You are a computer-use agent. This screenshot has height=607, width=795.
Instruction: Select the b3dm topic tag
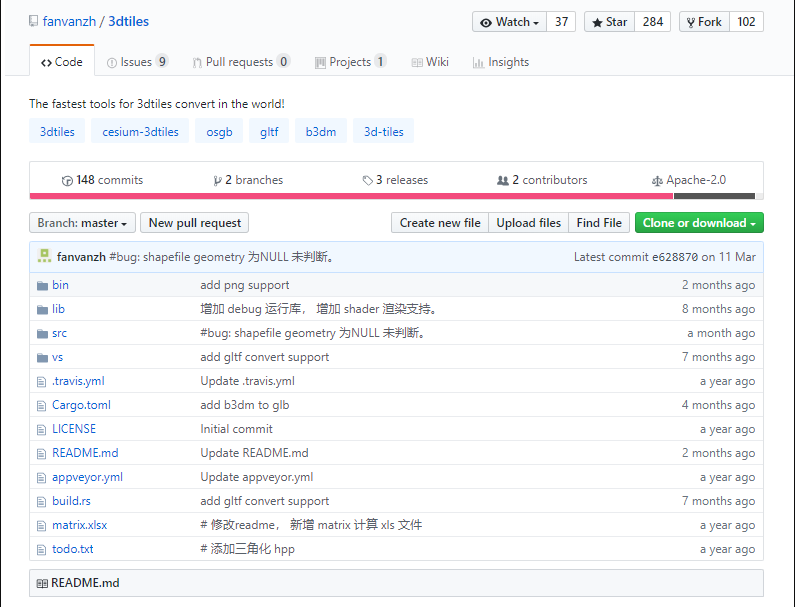click(x=320, y=131)
